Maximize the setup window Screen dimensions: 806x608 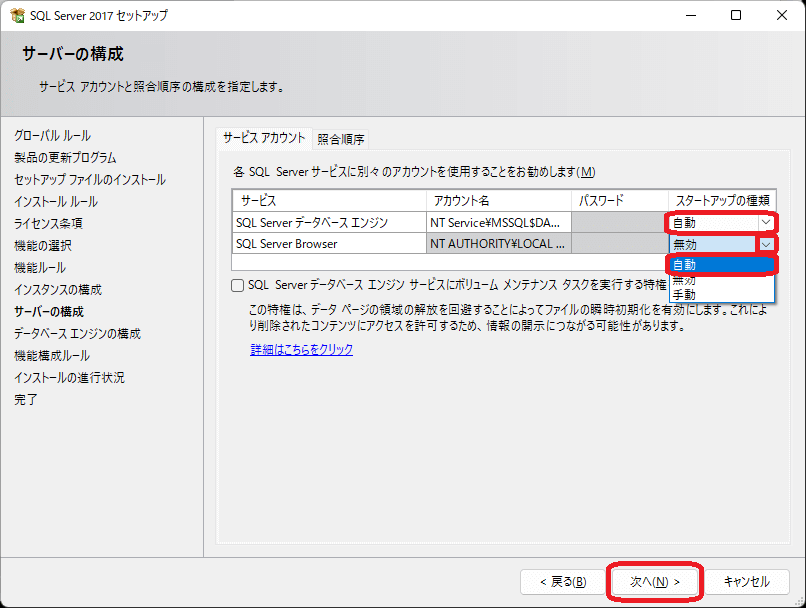click(x=736, y=16)
